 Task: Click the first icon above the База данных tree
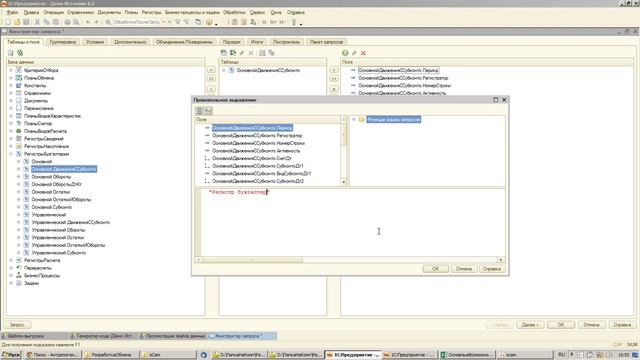coord(11,53)
